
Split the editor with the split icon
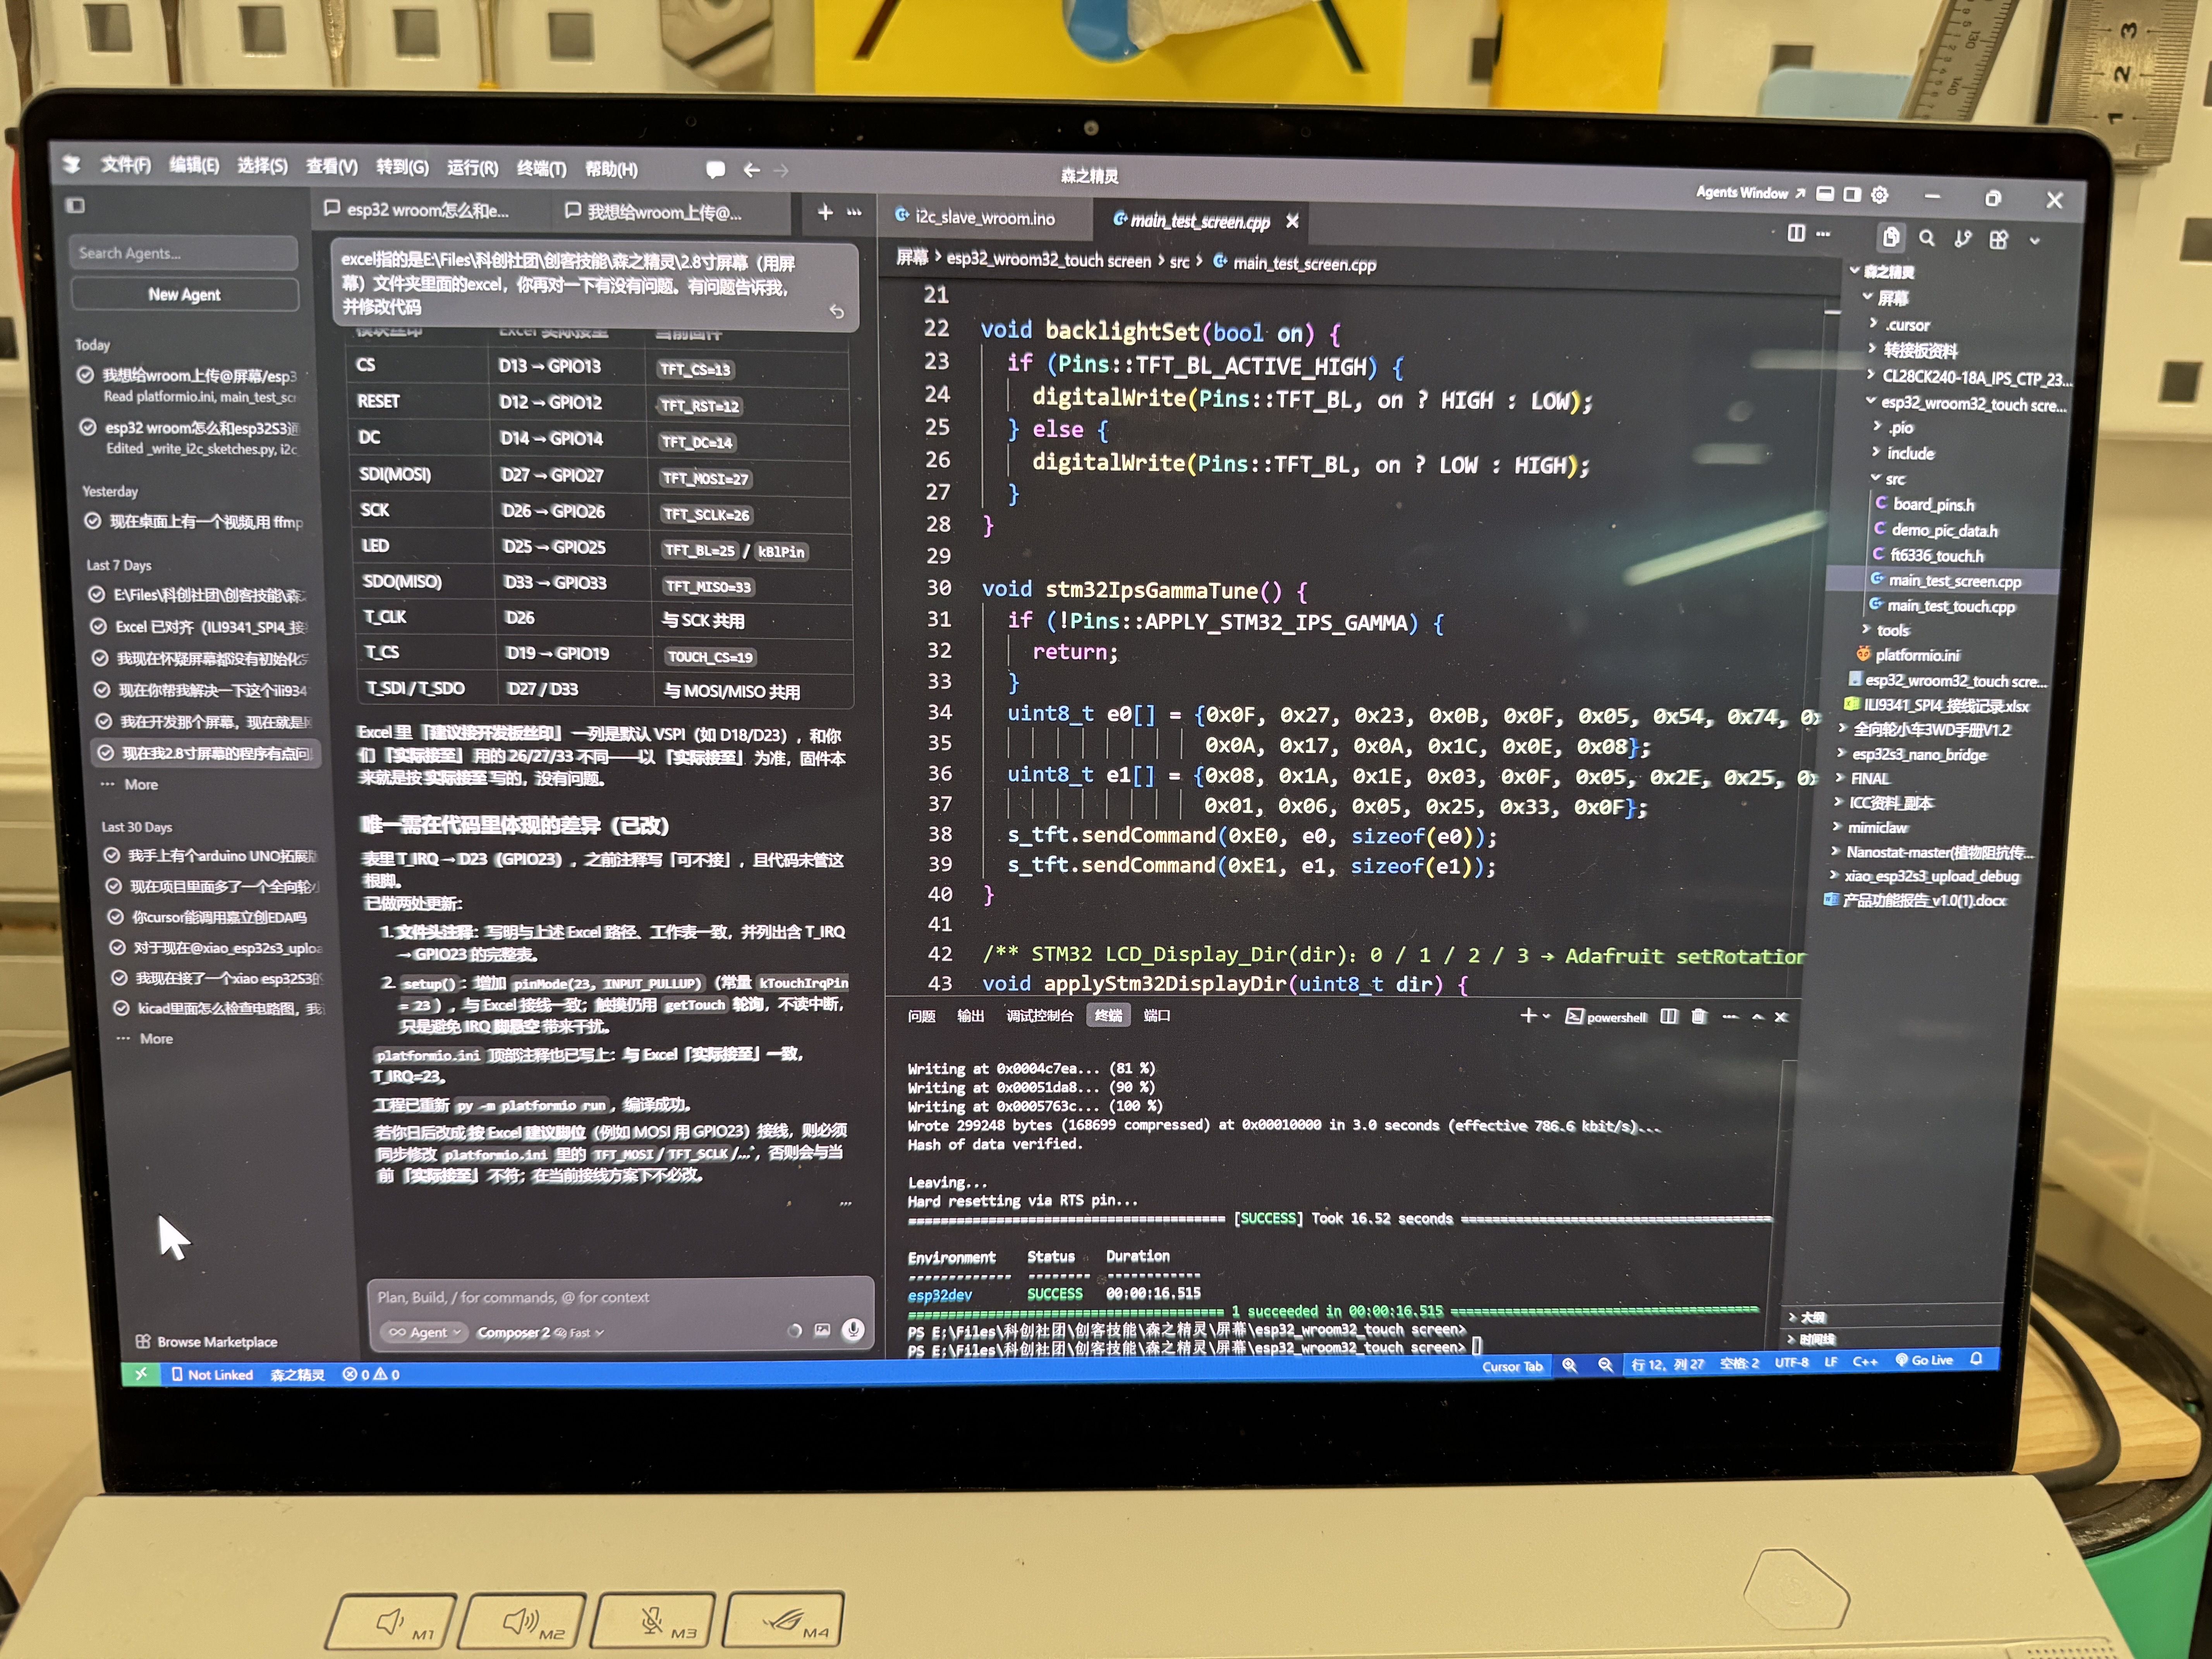1796,233
